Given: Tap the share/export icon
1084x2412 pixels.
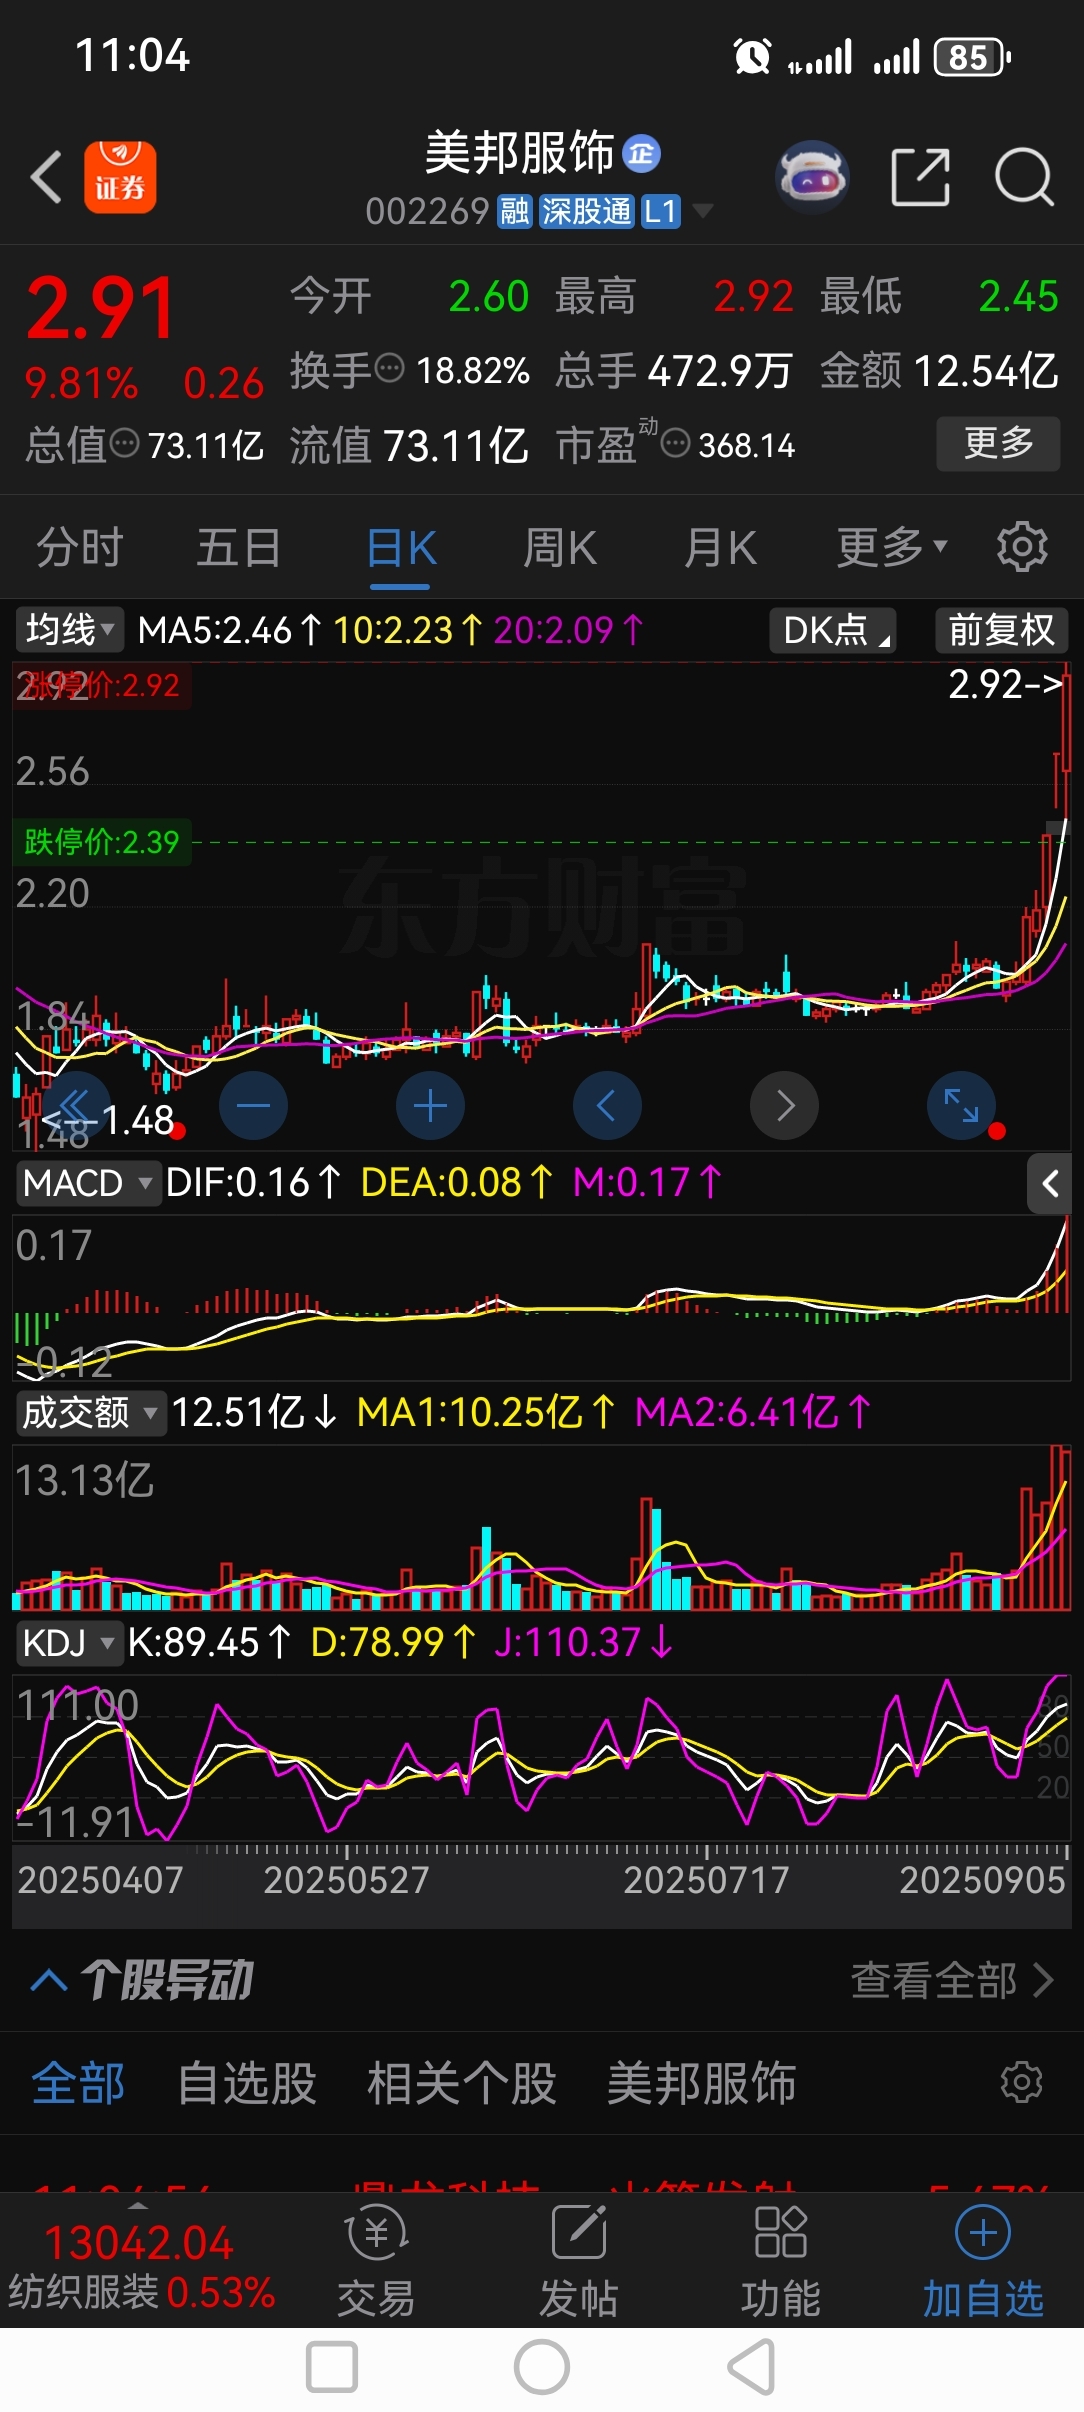Looking at the screenshot, I should click(920, 177).
